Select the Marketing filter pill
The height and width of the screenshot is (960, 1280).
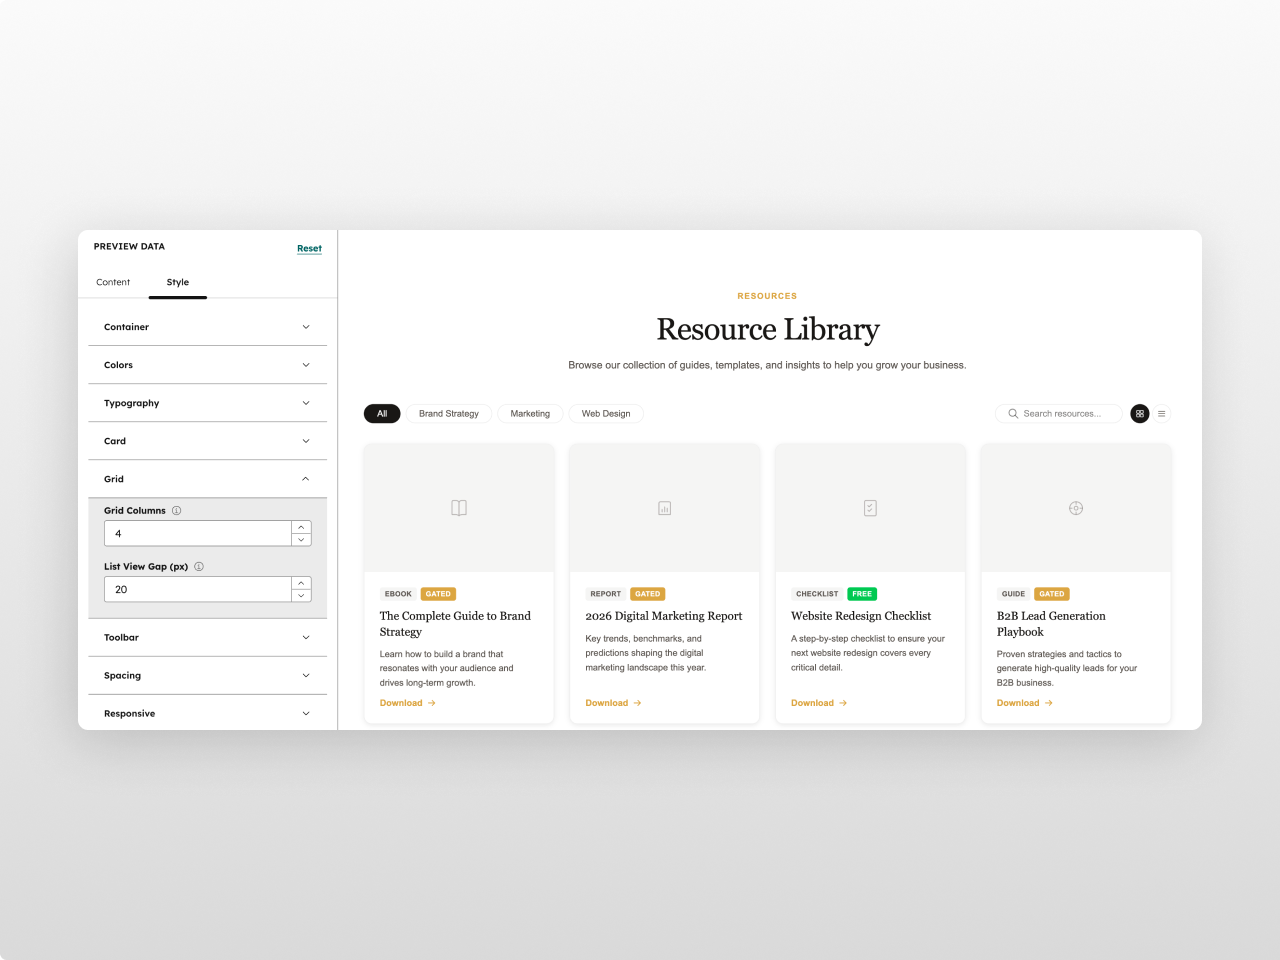(530, 413)
